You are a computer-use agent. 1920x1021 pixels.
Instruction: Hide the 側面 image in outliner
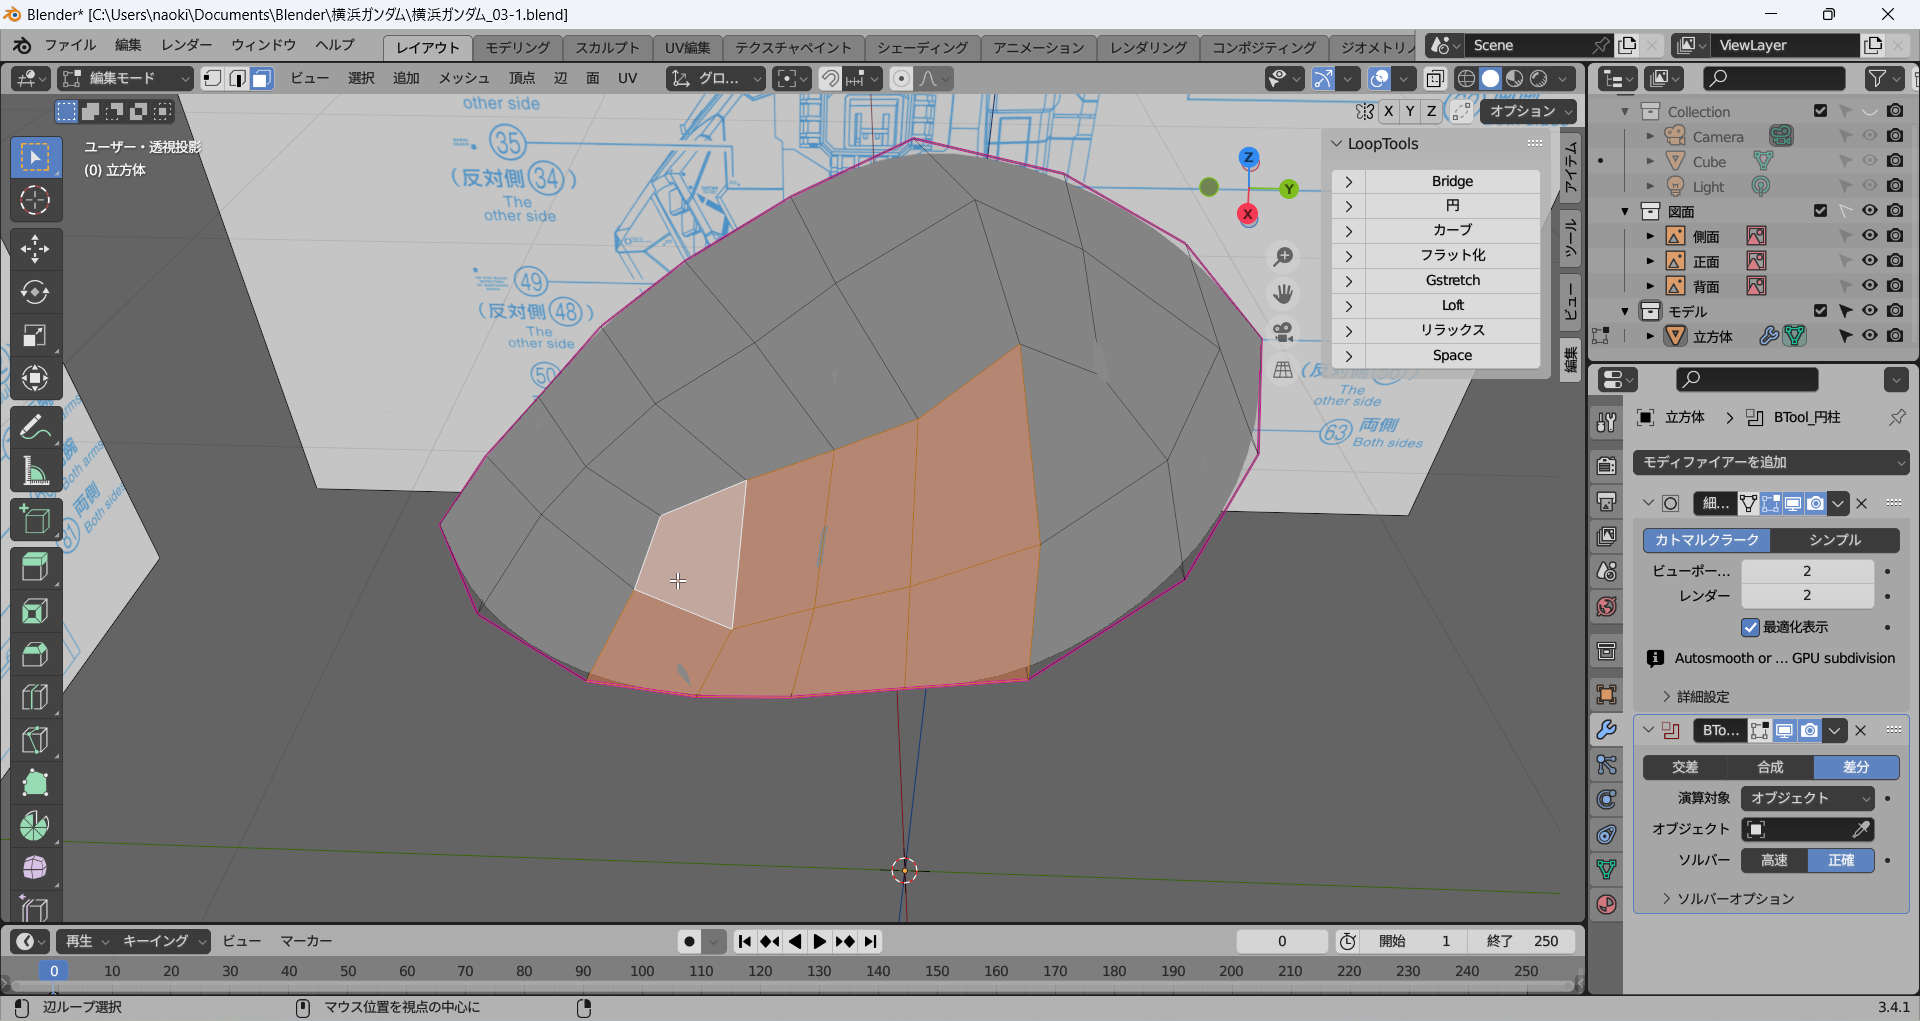[1869, 236]
